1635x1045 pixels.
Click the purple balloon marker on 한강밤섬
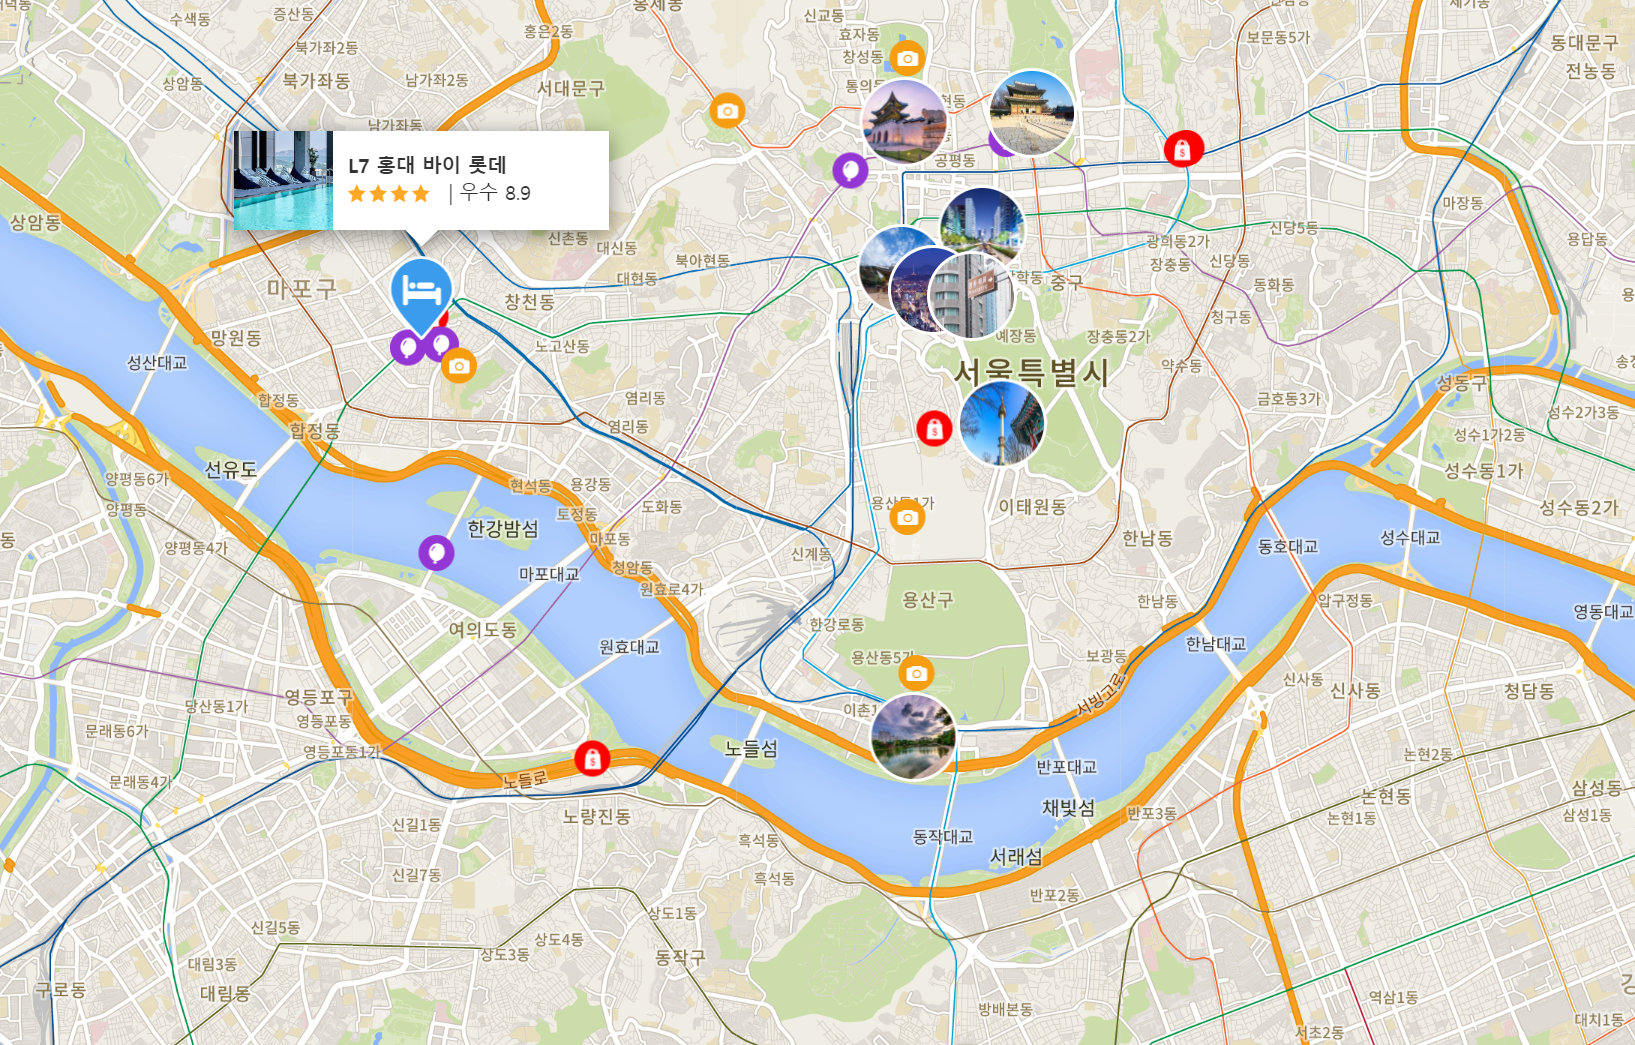pos(436,552)
